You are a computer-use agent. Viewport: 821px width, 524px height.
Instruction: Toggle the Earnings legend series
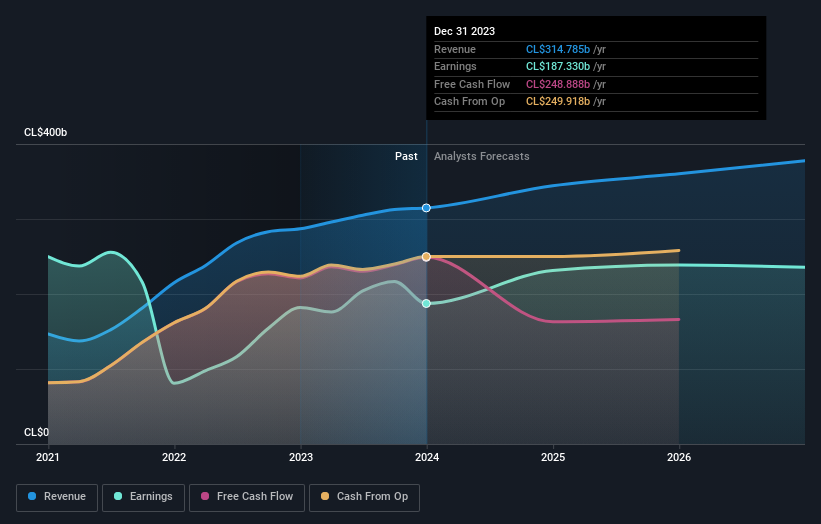[143, 497]
